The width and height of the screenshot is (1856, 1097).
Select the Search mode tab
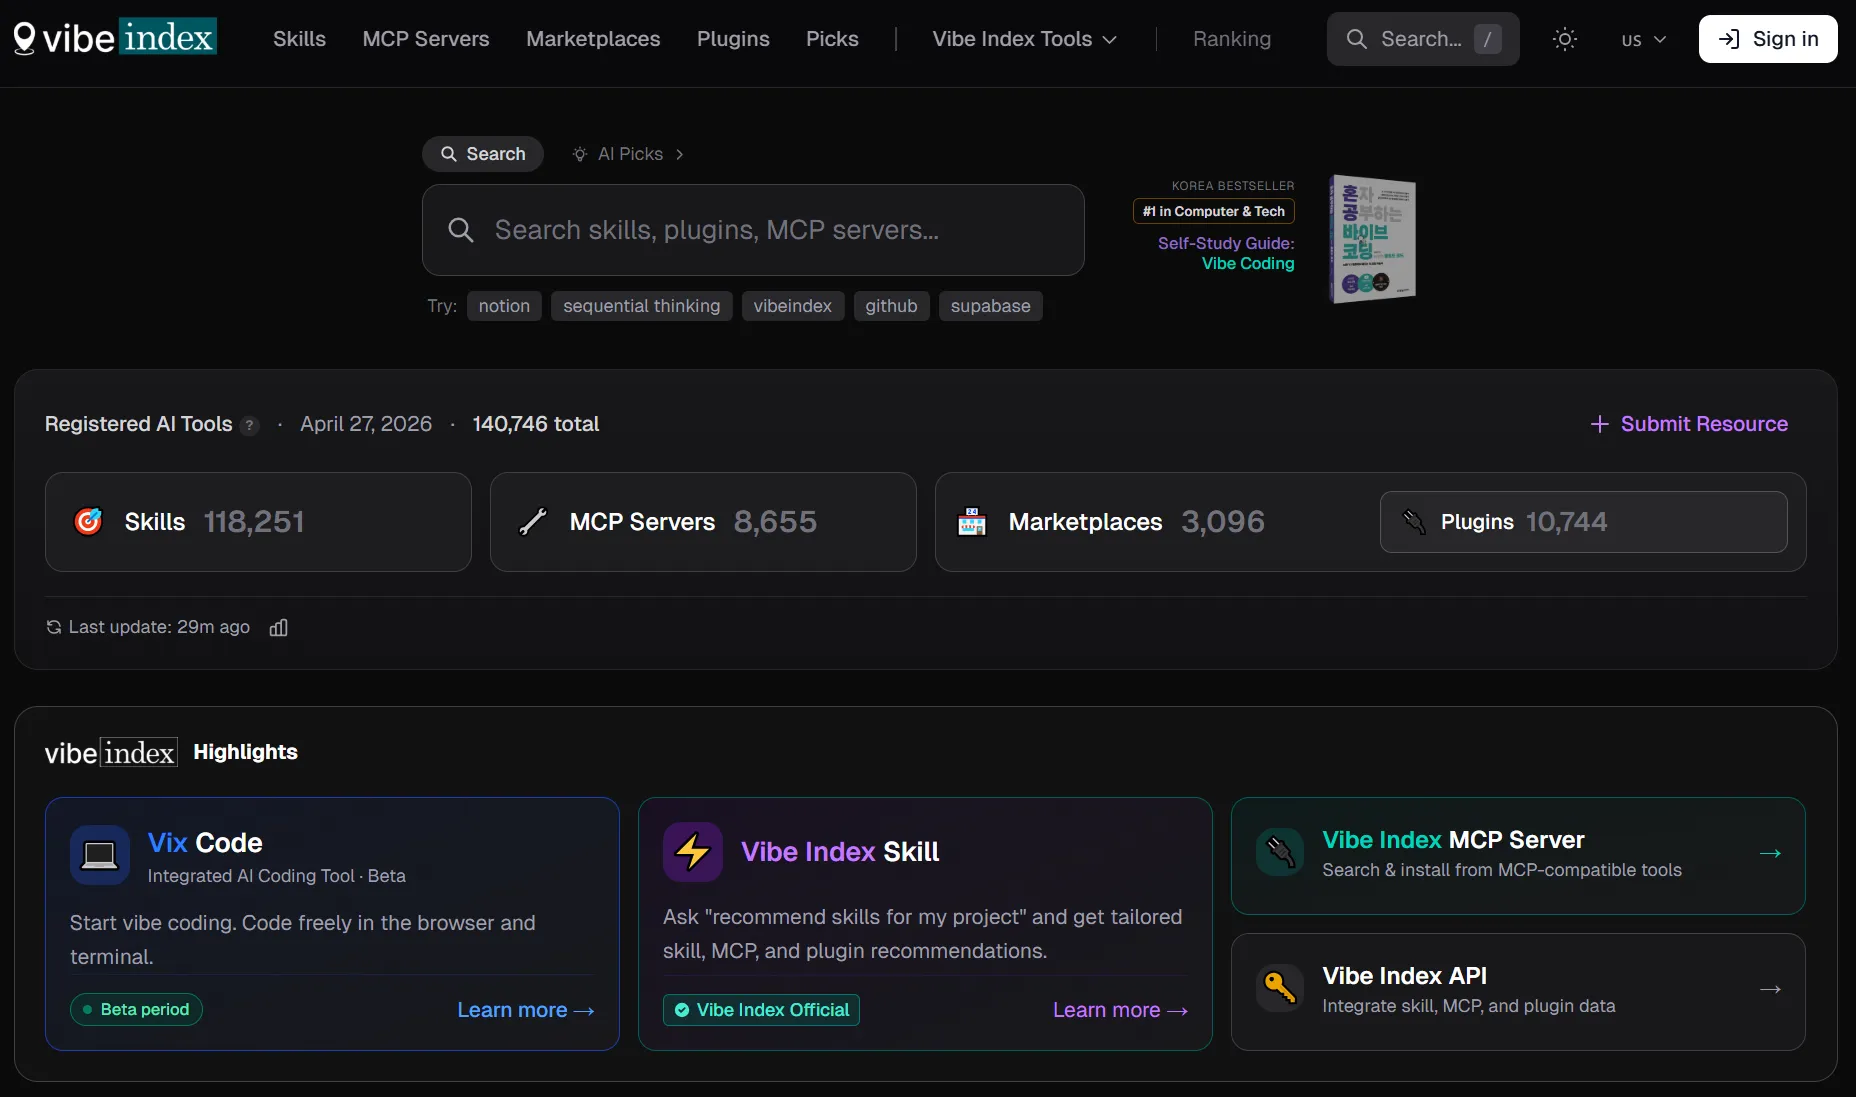pos(483,154)
